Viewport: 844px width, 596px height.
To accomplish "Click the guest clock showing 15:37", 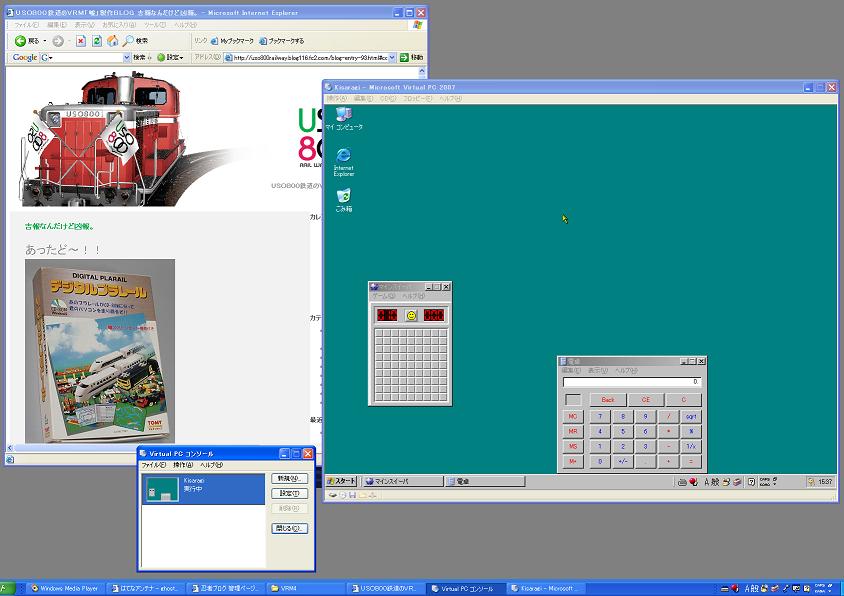I will tap(826, 482).
